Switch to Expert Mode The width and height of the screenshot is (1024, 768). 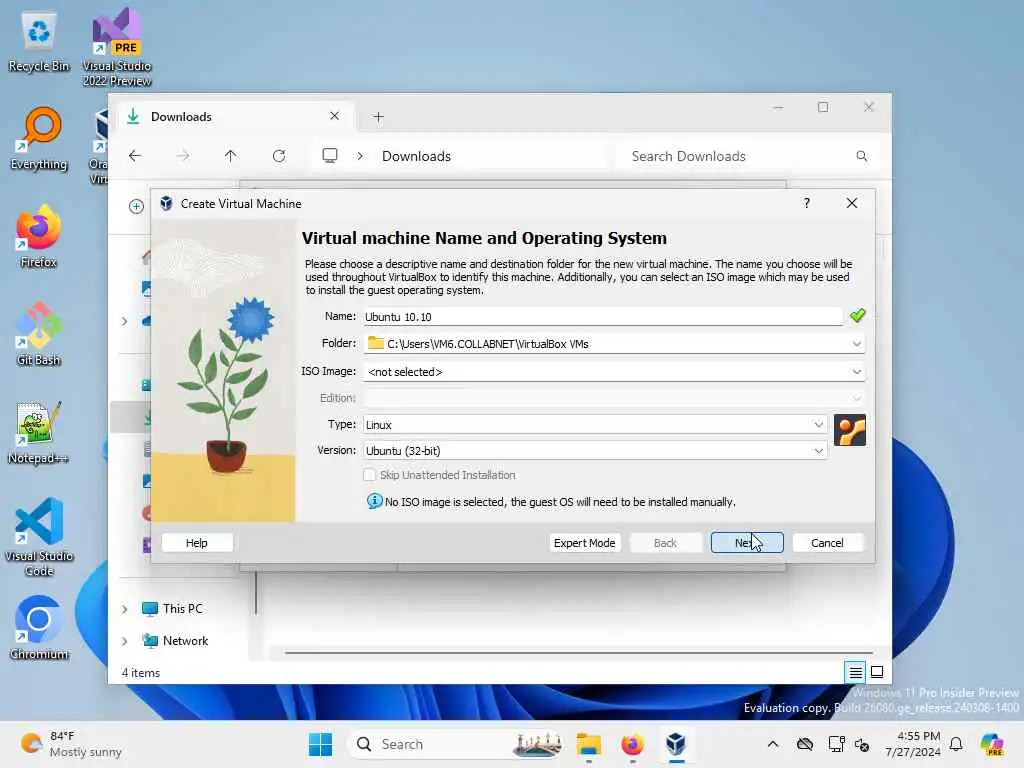[584, 543]
